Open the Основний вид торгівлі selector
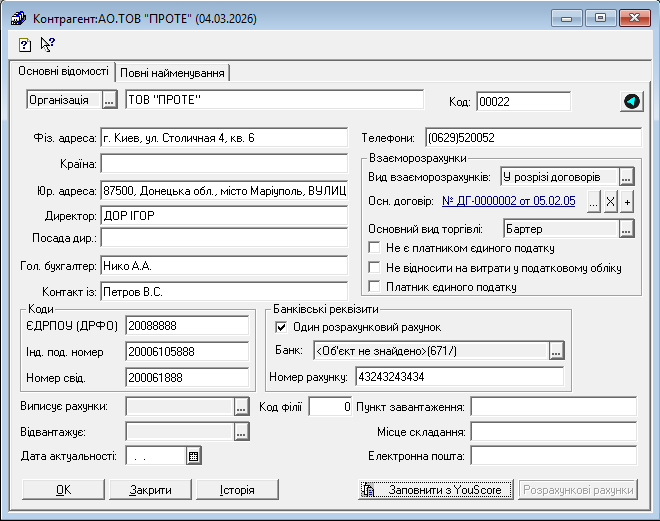660x521 pixels. click(x=627, y=229)
